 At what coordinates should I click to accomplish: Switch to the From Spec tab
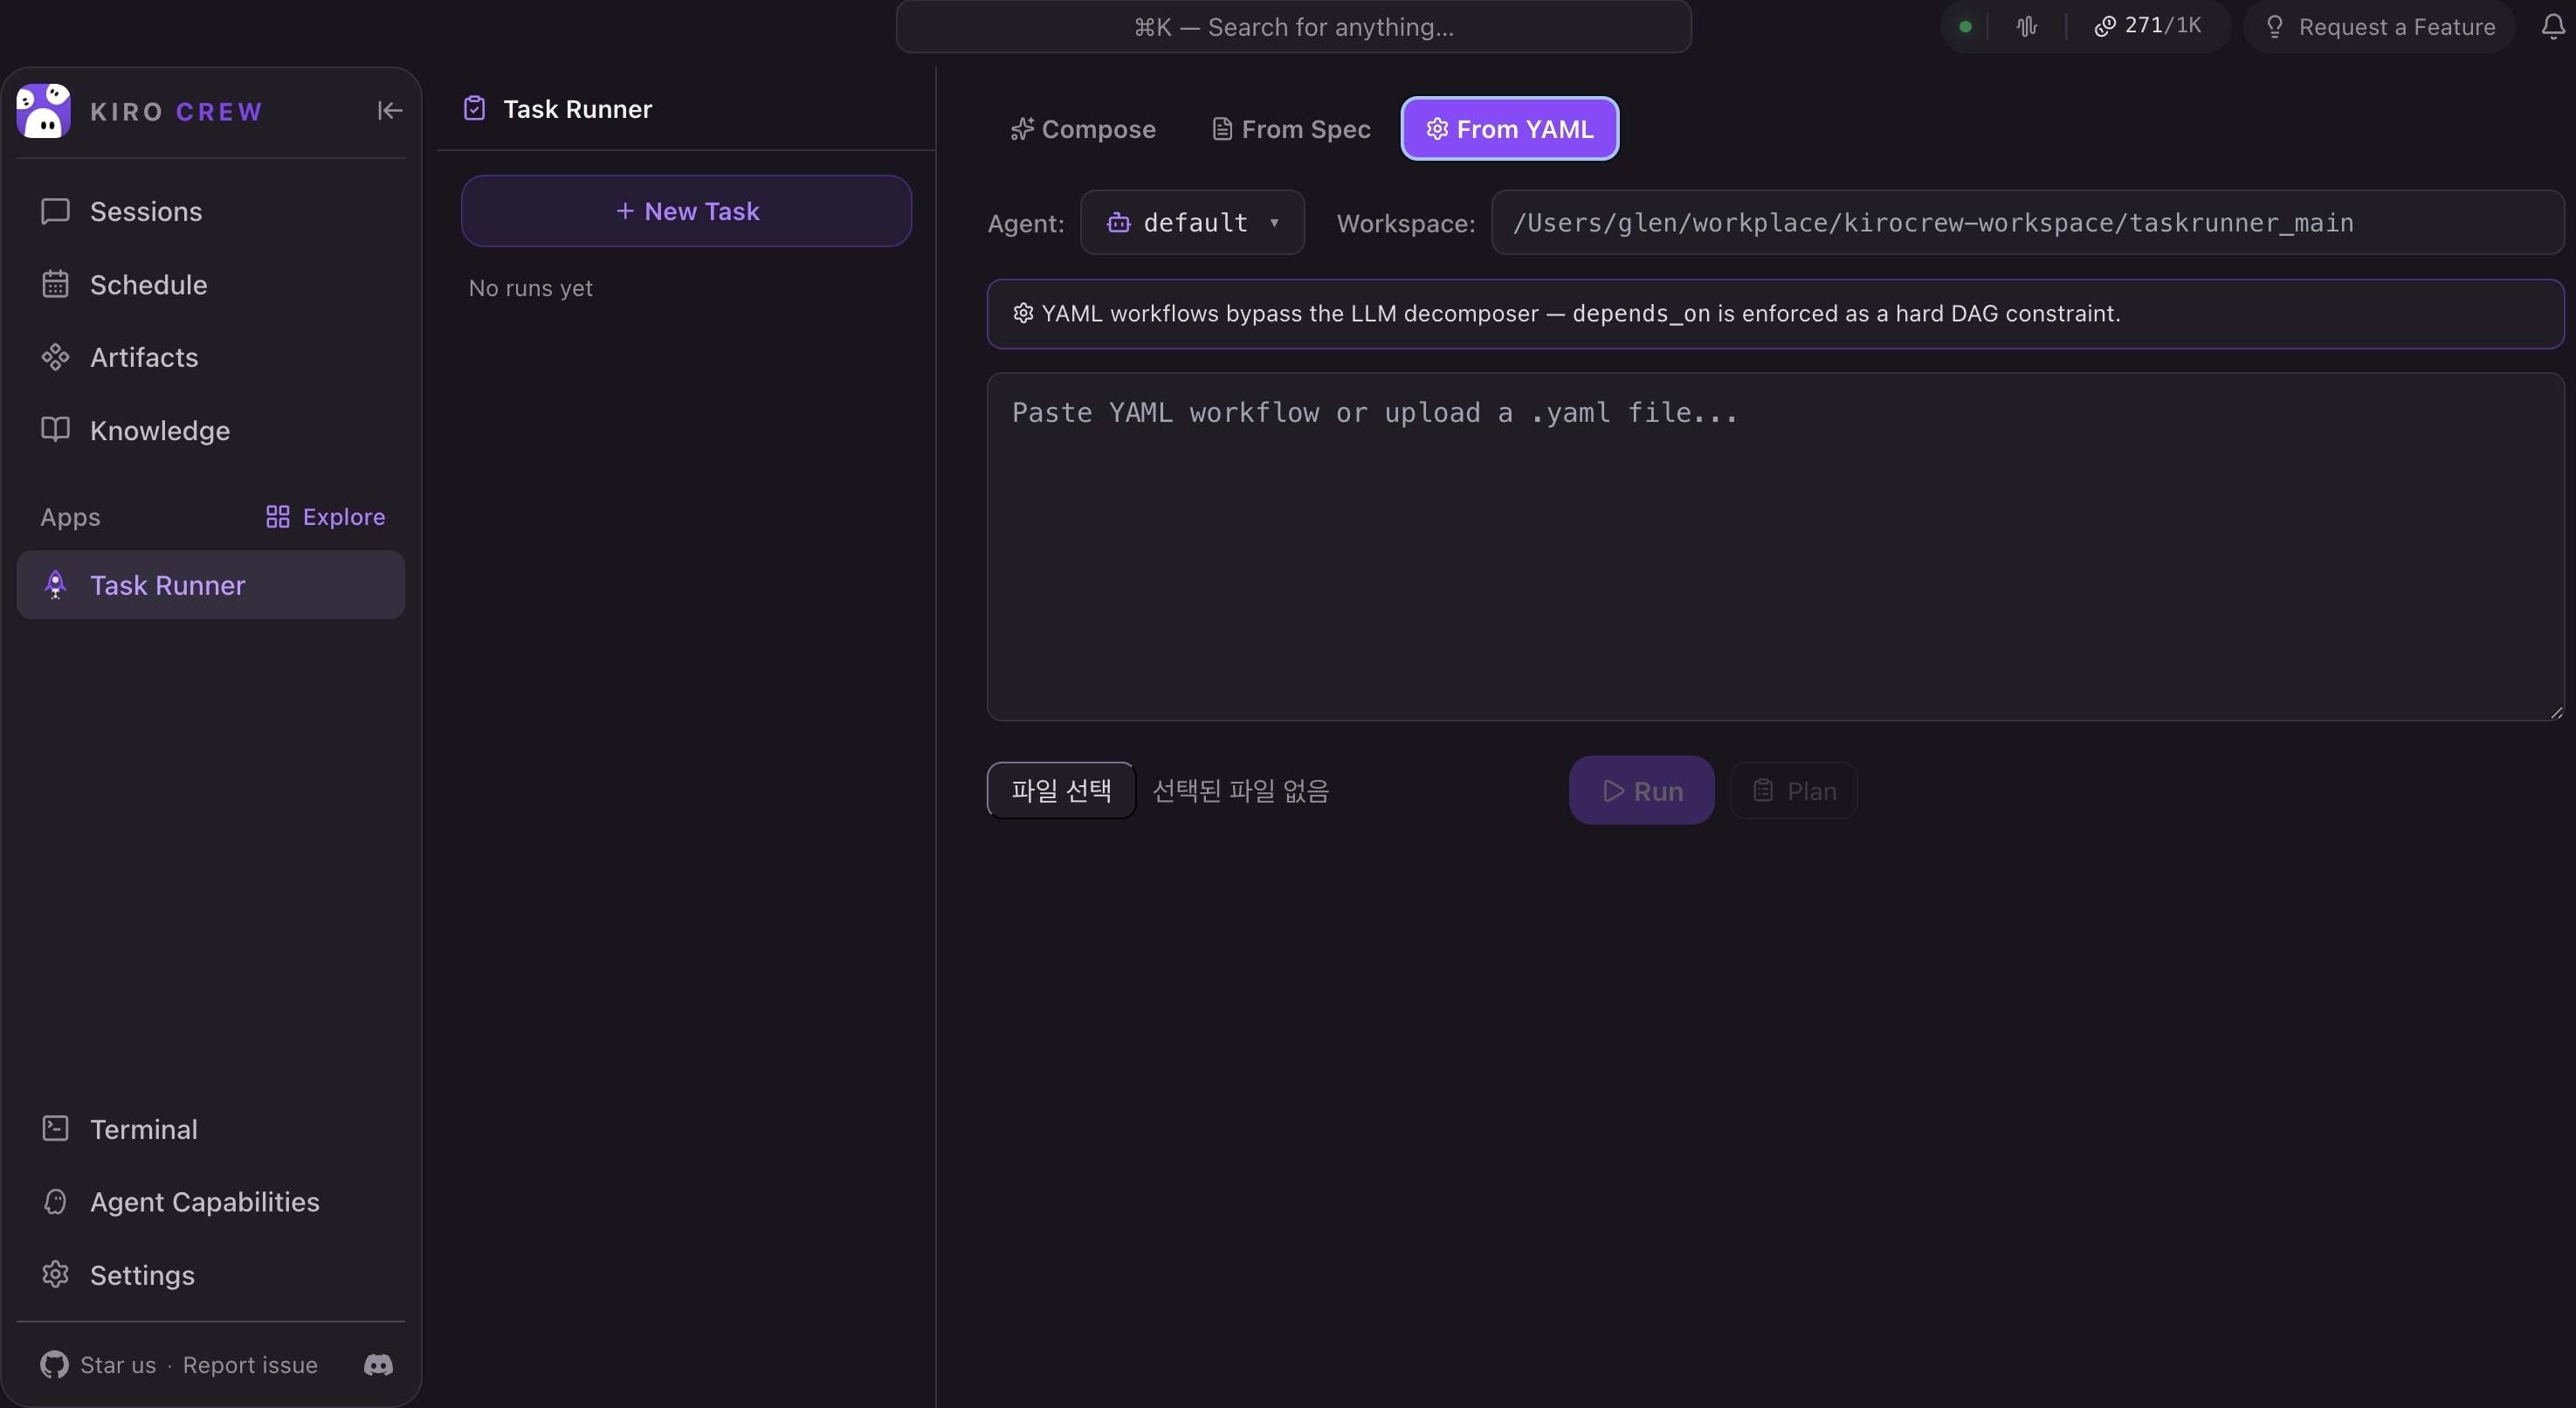pos(1290,129)
